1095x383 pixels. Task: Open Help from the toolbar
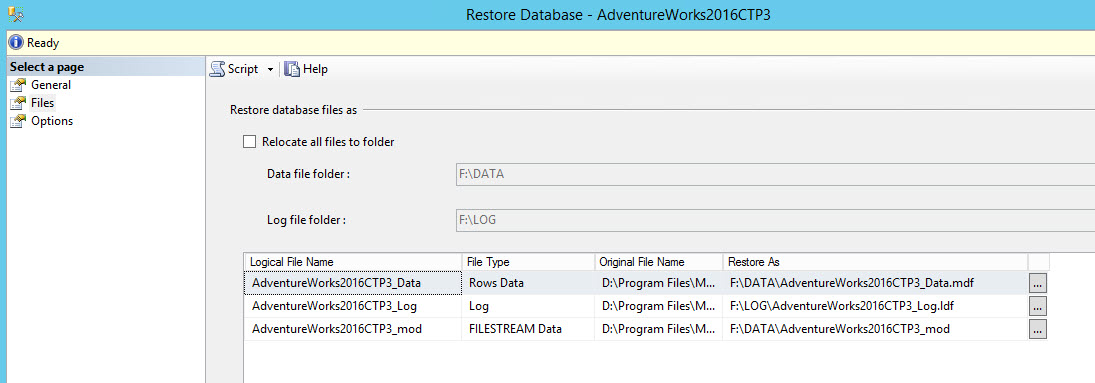306,69
